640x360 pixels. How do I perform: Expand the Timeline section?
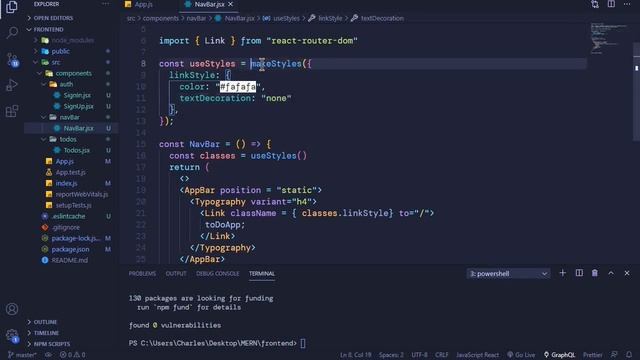[x=46, y=333]
